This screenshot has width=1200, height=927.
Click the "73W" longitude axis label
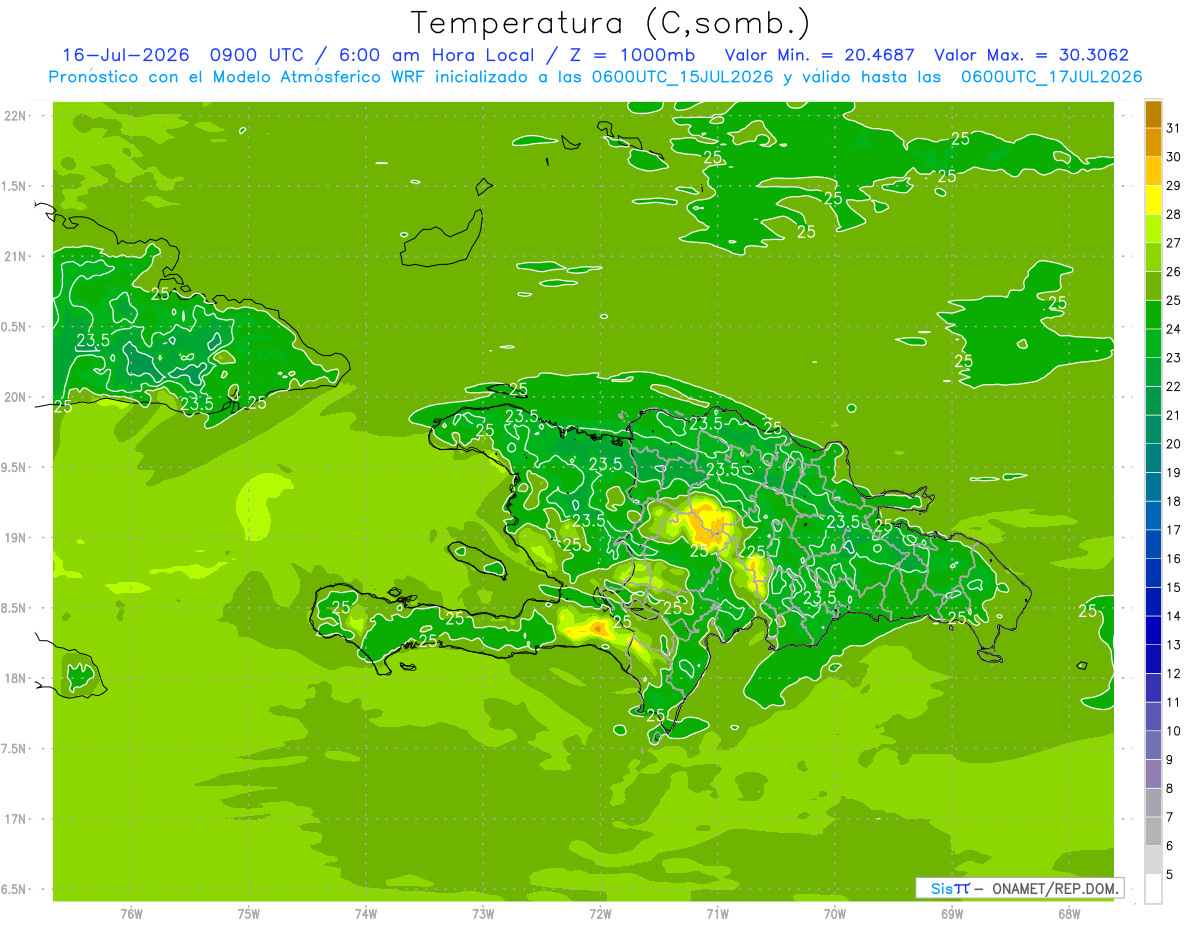(x=483, y=914)
